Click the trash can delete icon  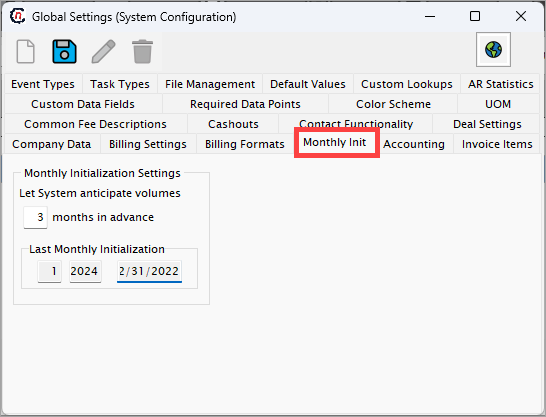142,52
